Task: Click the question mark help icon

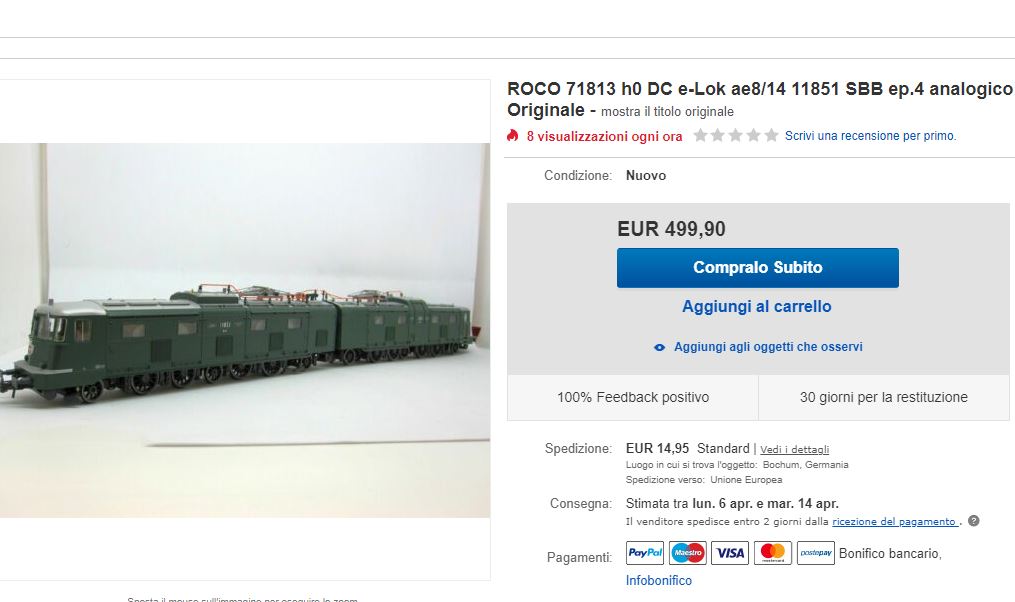Action: coord(974,520)
